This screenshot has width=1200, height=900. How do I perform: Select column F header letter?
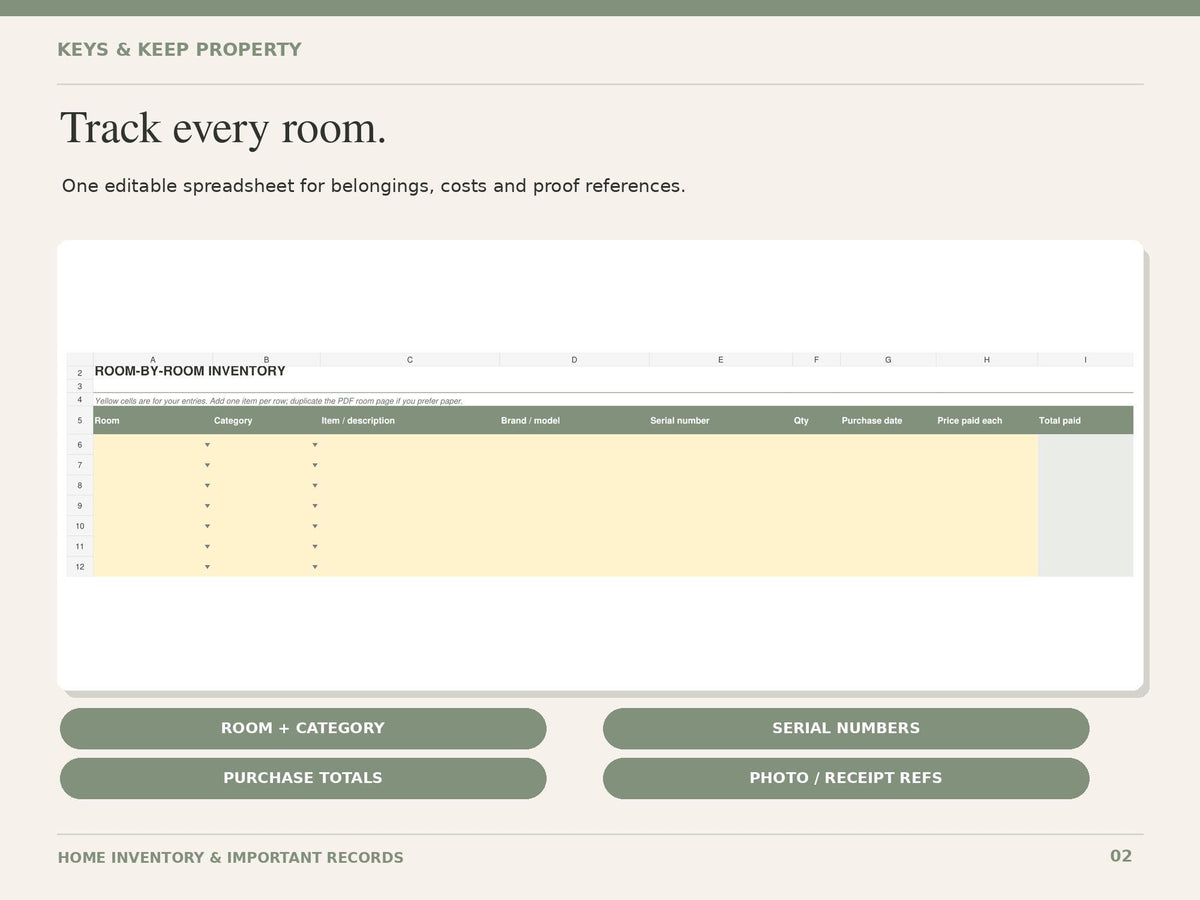816,360
